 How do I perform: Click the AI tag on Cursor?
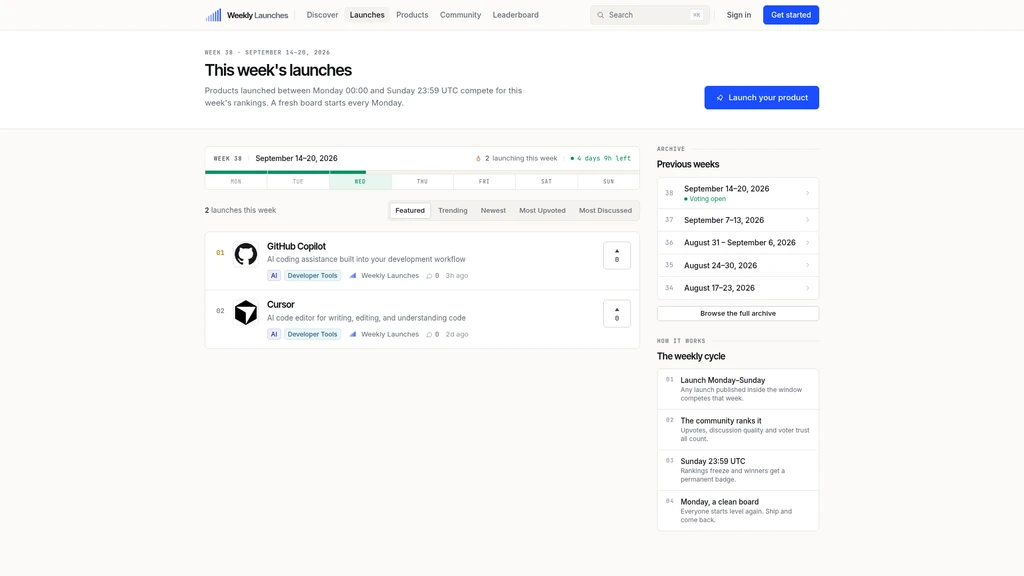pyautogui.click(x=274, y=334)
